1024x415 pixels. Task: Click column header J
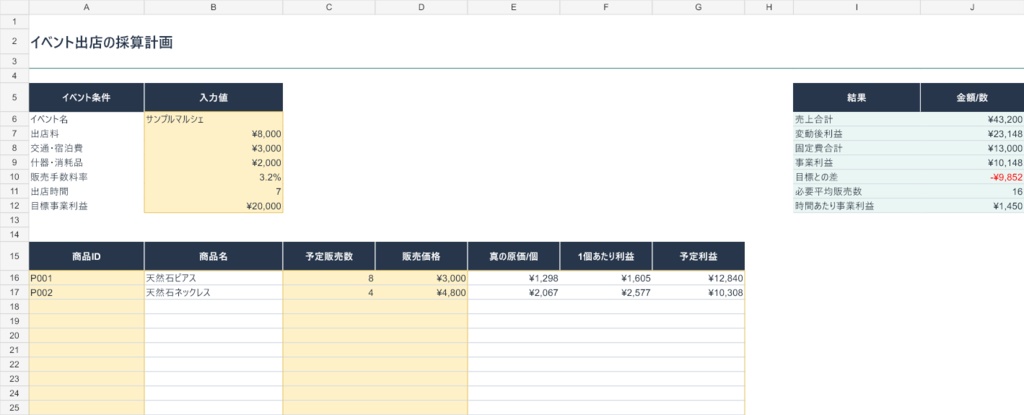pyautogui.click(x=972, y=7)
